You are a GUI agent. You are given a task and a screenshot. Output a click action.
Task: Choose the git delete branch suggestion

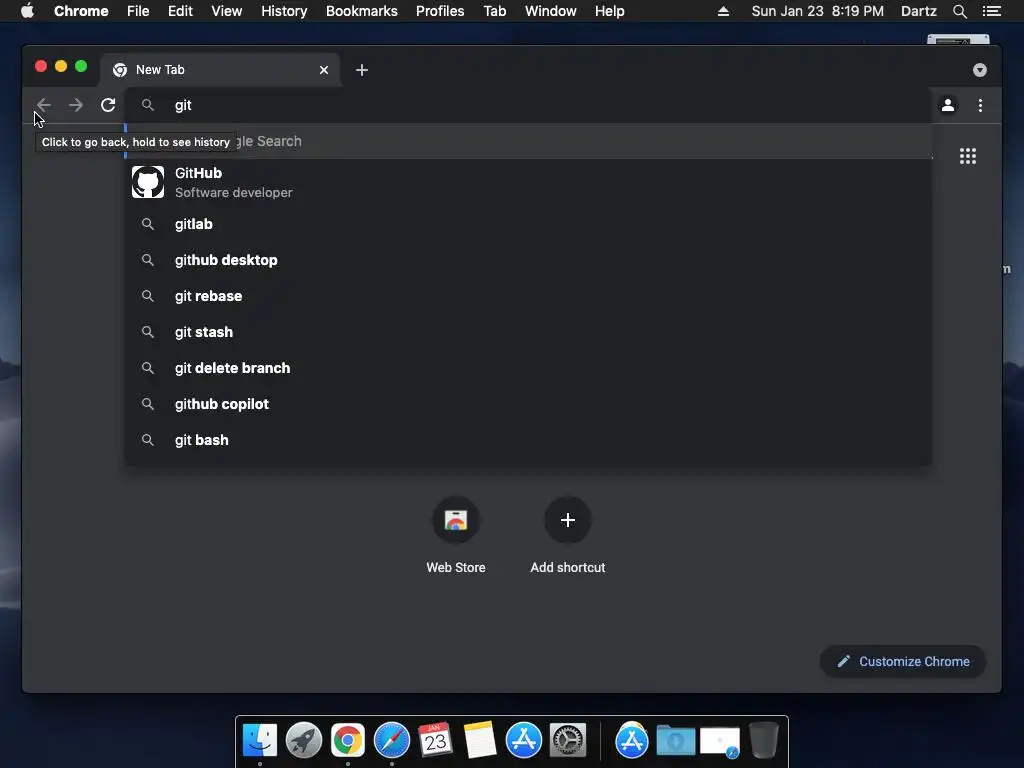528,368
